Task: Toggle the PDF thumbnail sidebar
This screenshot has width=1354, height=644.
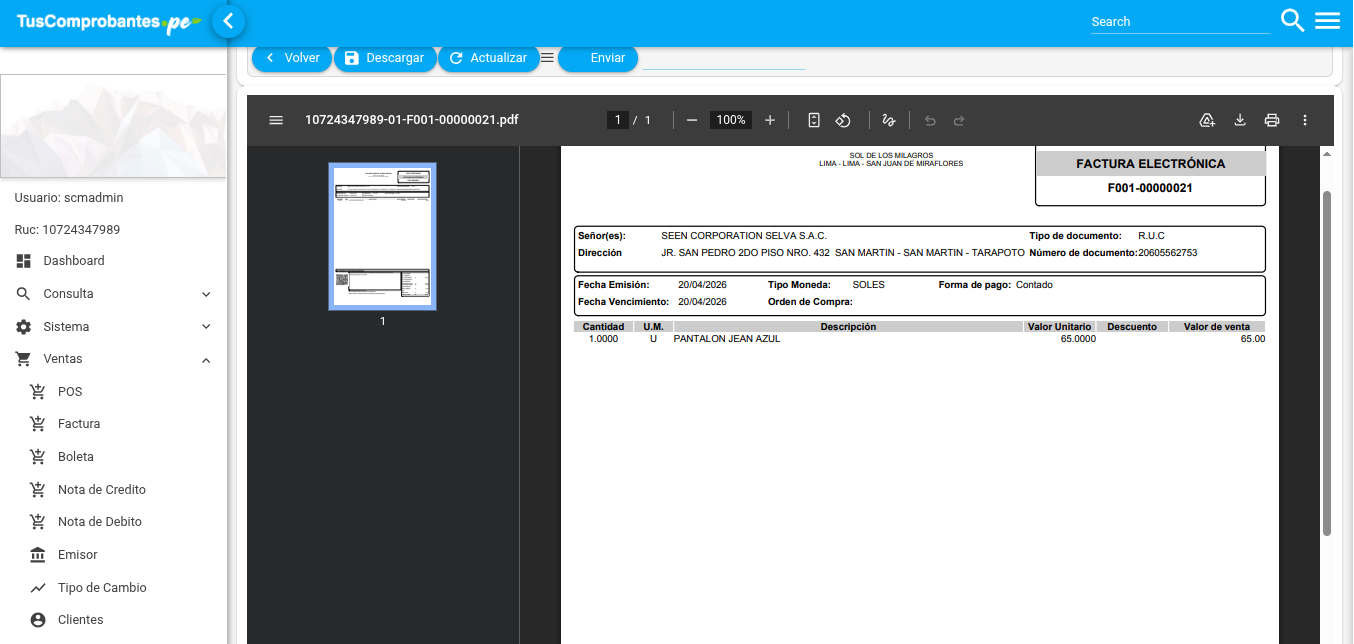Action: (276, 120)
